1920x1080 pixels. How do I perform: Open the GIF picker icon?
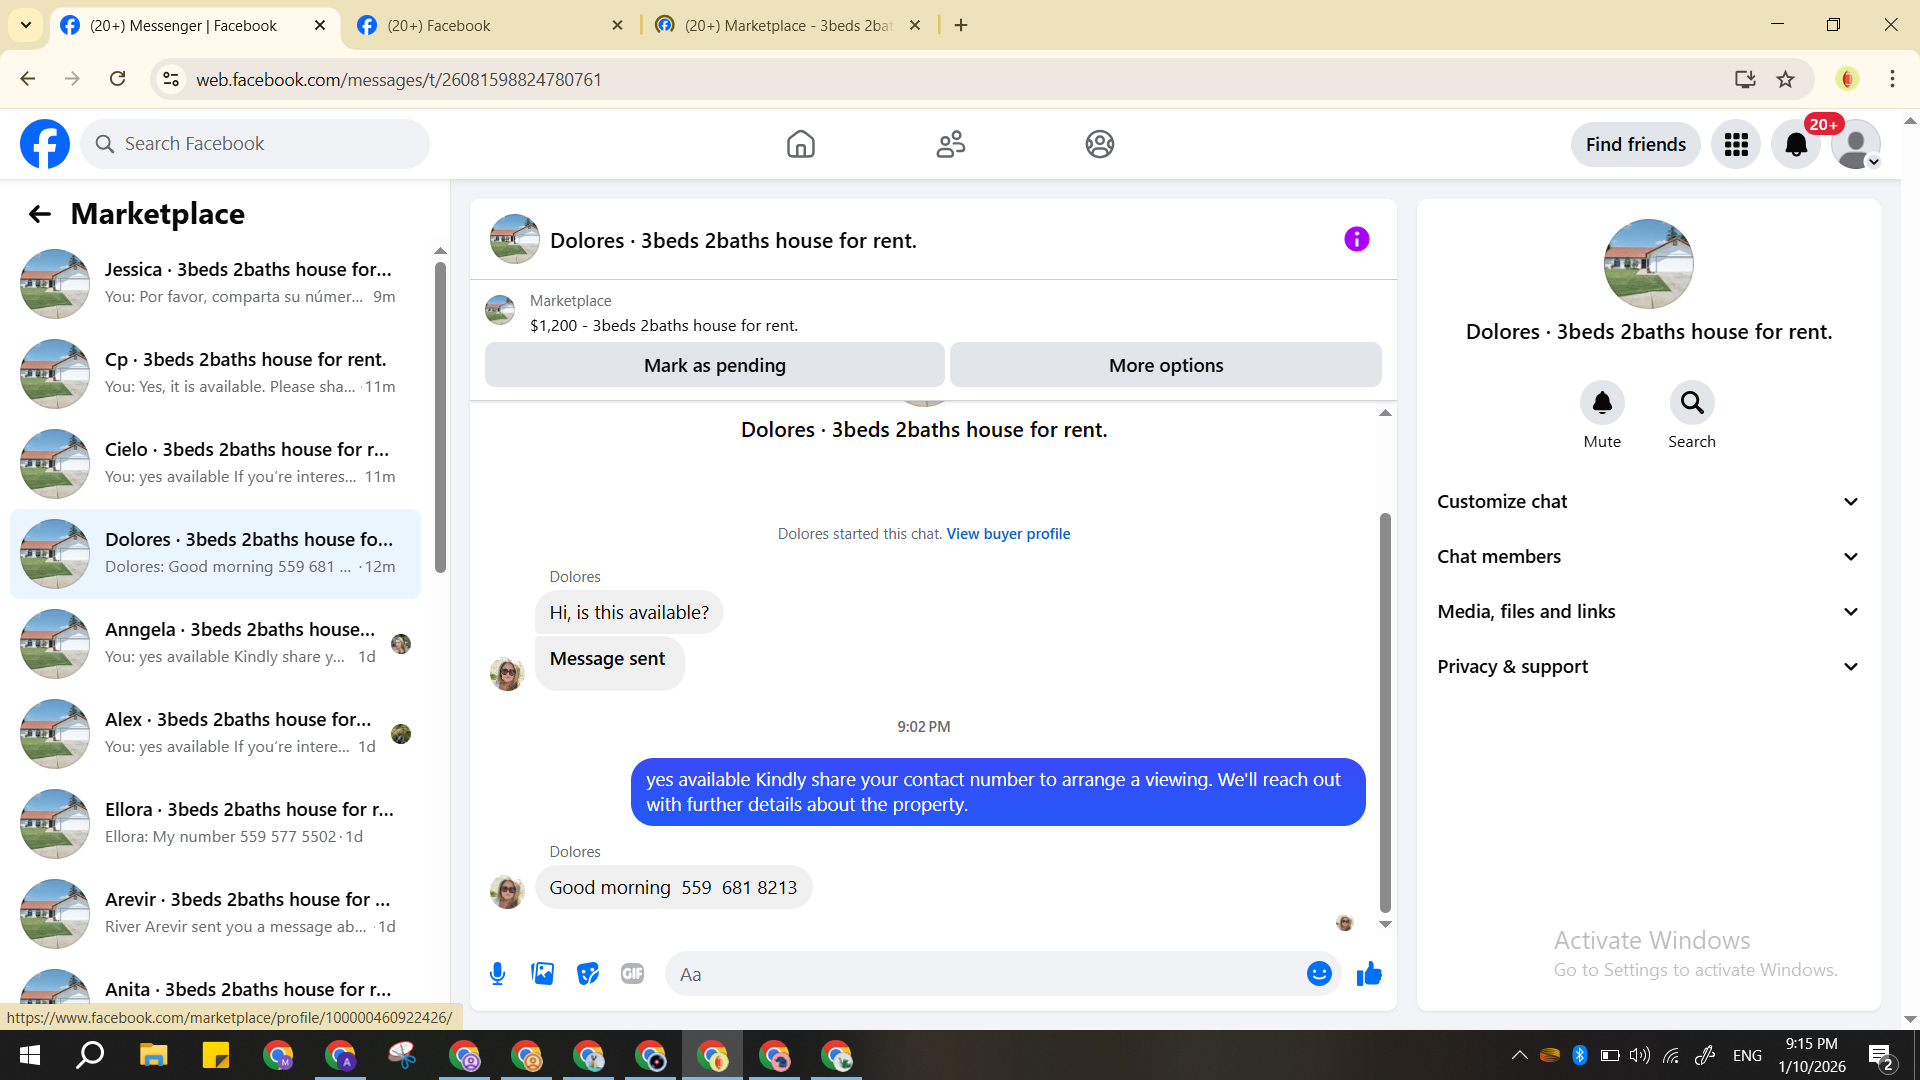632,974
